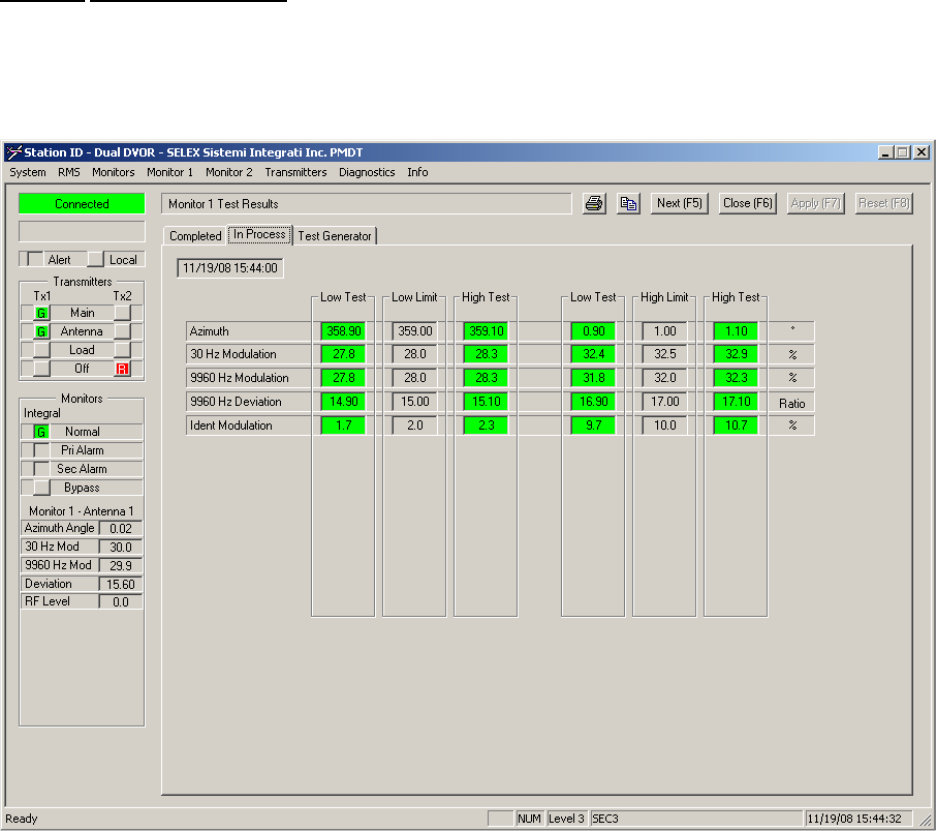Open the Diagnostics menu
The height and width of the screenshot is (831, 936).
click(x=367, y=172)
